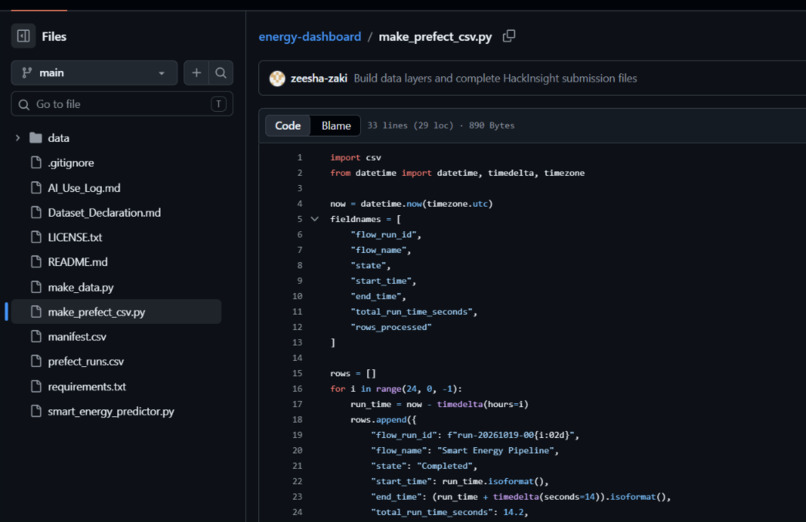806x522 pixels.
Task: Open zeesha-zaki user profile link
Action: pos(319,78)
